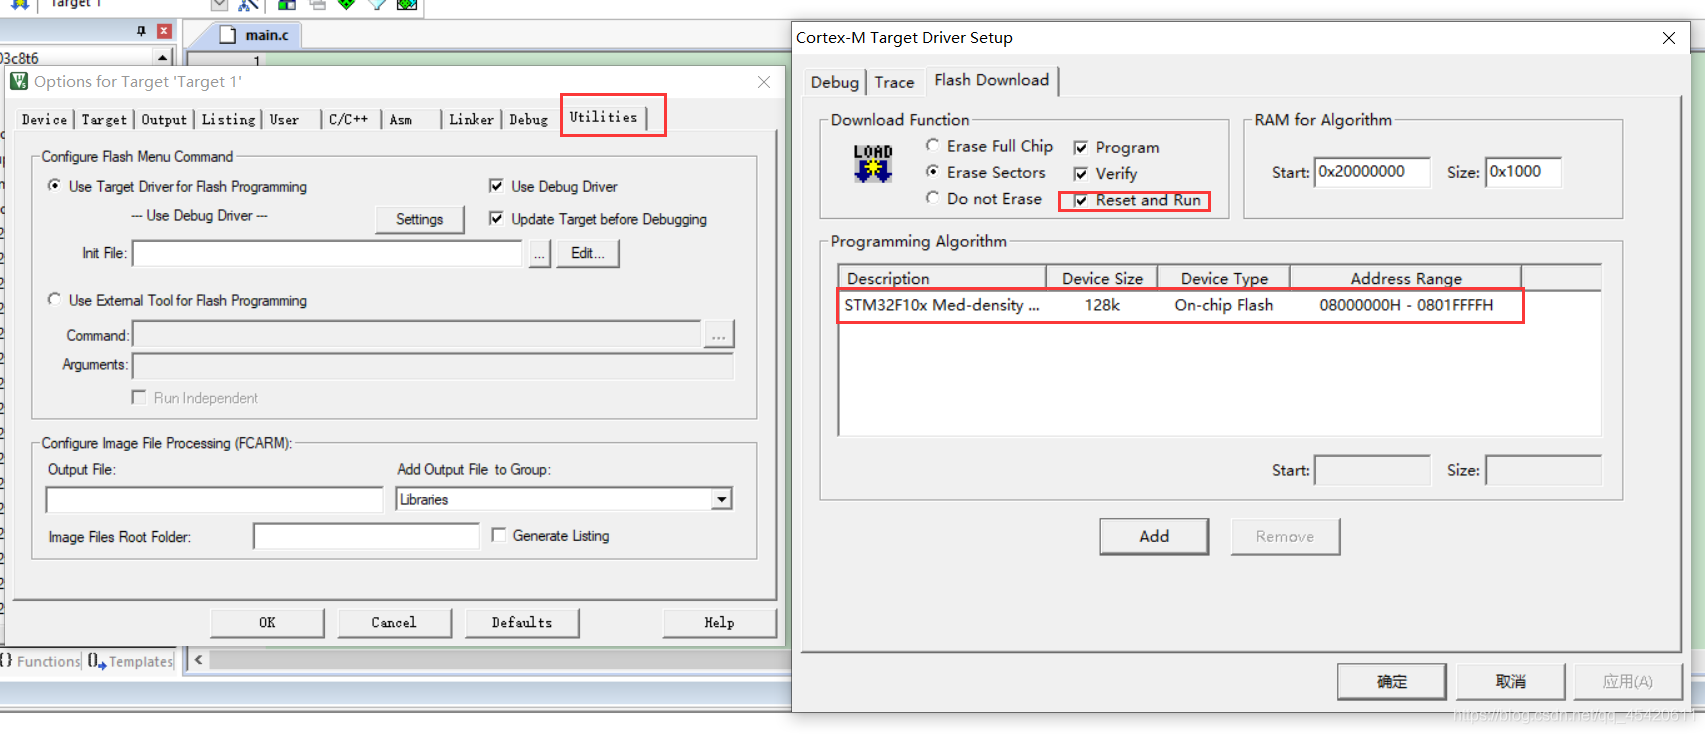This screenshot has height=734, width=1705.
Task: Select the STM32F10x Med-density algorithm row
Action: click(1179, 305)
